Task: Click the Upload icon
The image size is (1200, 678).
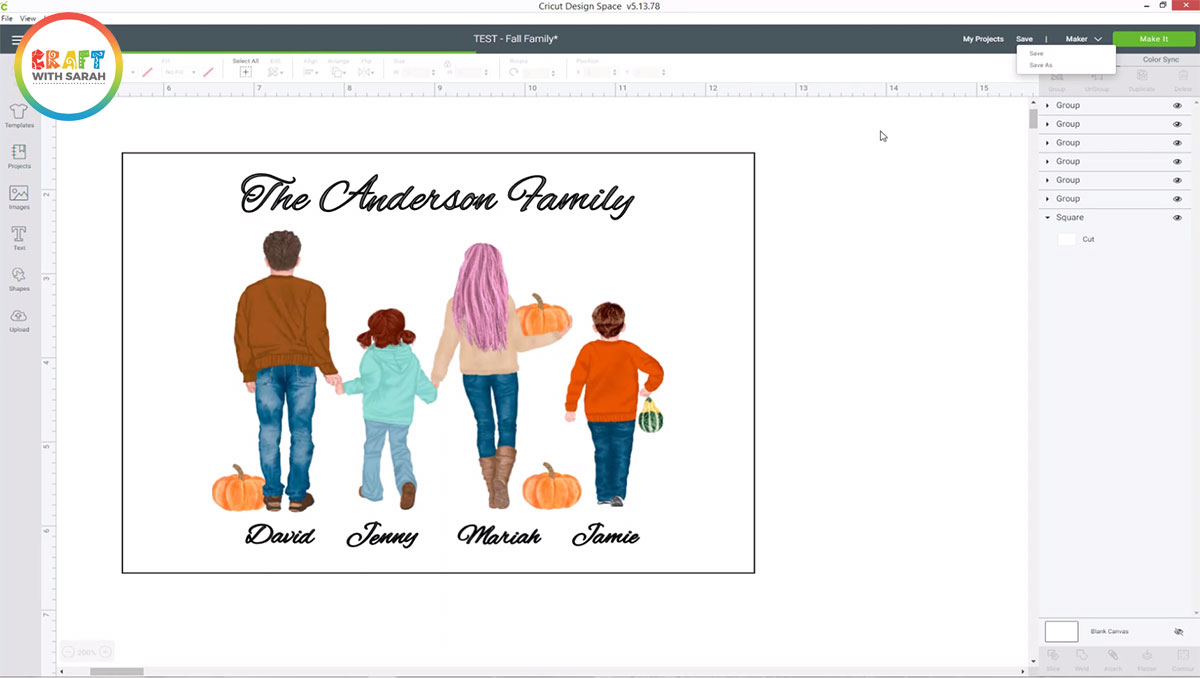Action: [x=19, y=319]
